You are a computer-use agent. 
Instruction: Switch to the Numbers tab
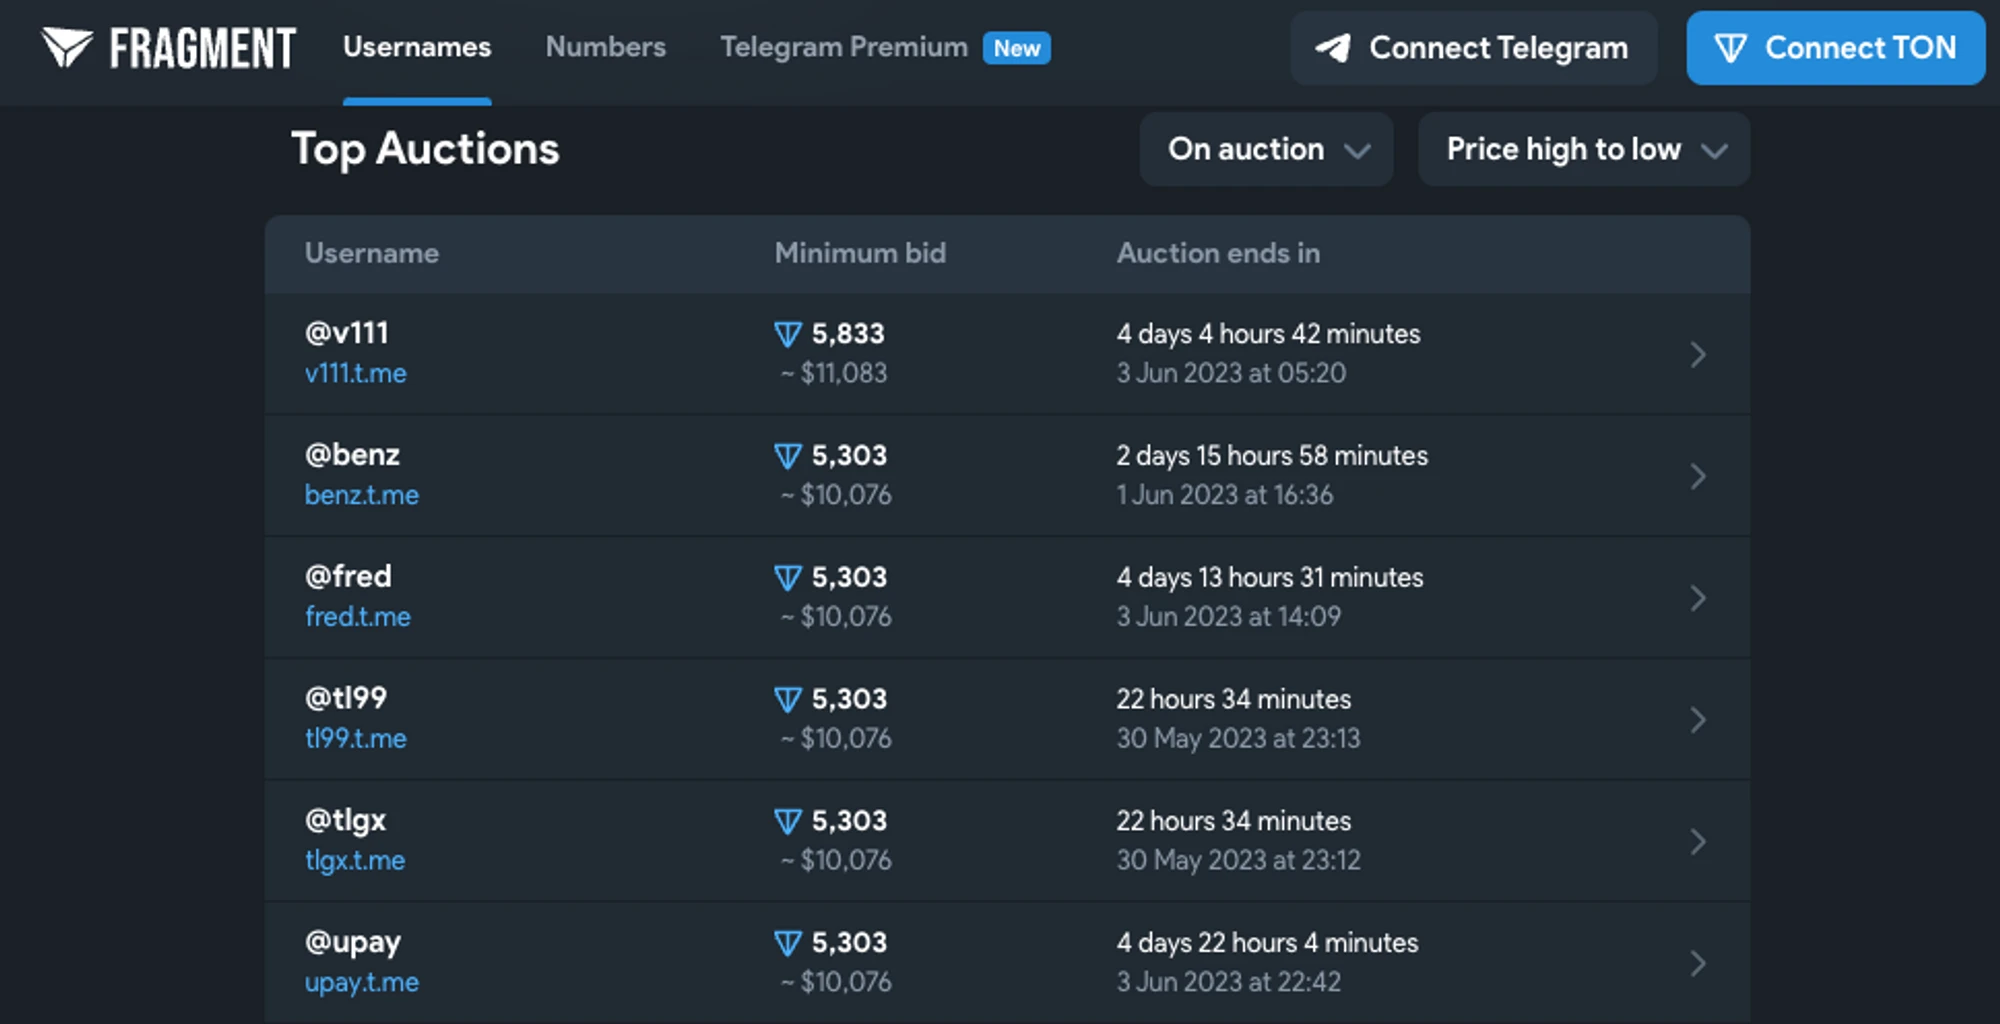click(x=605, y=47)
